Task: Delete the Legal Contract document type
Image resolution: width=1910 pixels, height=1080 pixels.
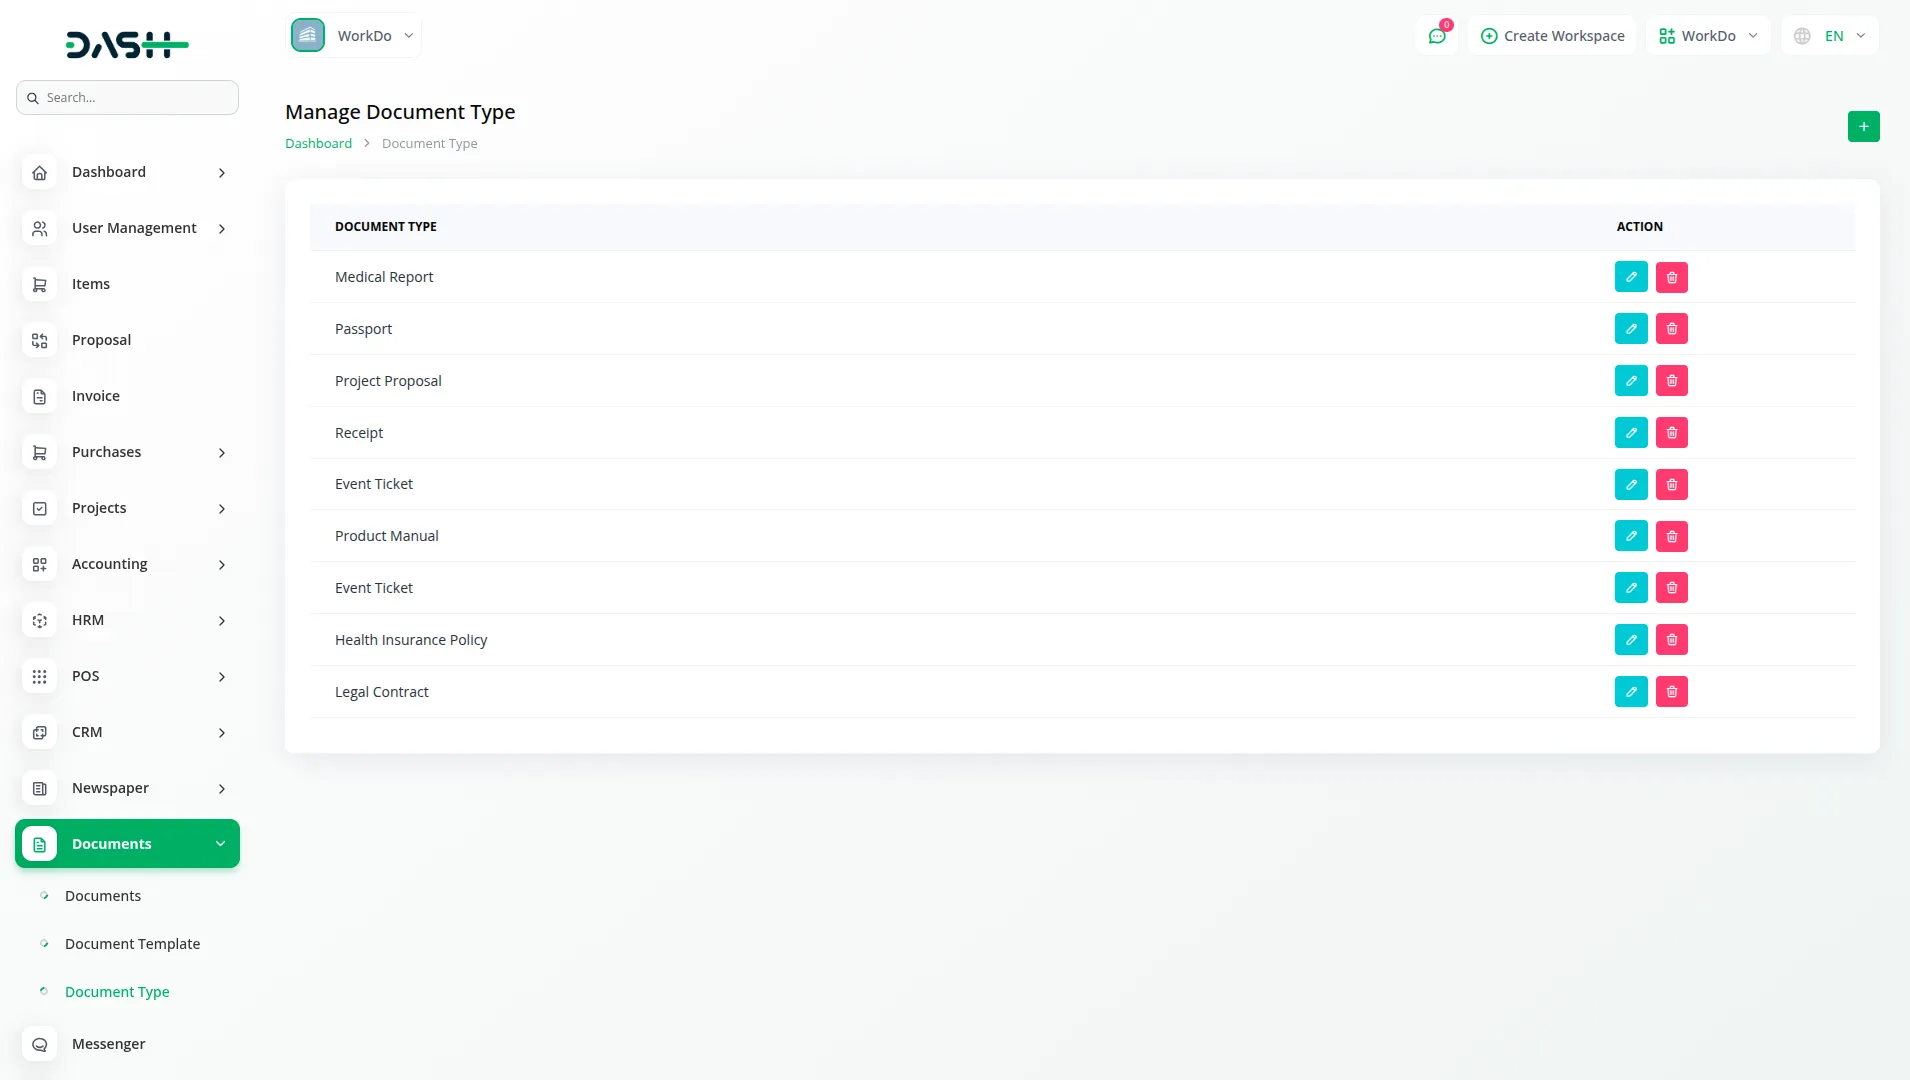Action: (x=1671, y=691)
